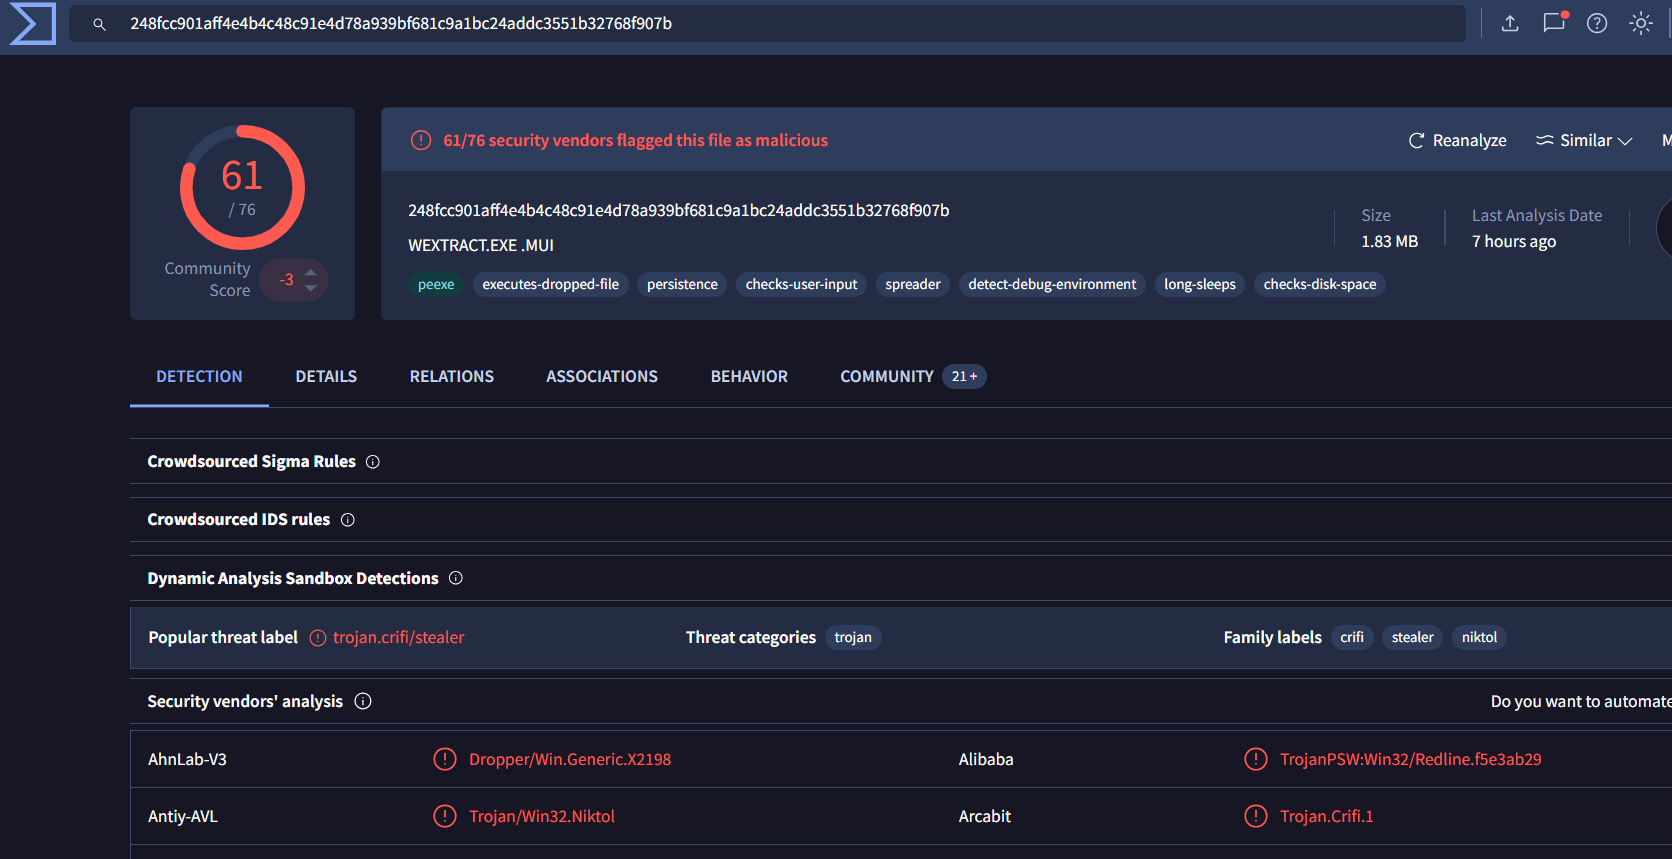Click alert icon next to Trojan/Win32.Niktol

(x=445, y=816)
